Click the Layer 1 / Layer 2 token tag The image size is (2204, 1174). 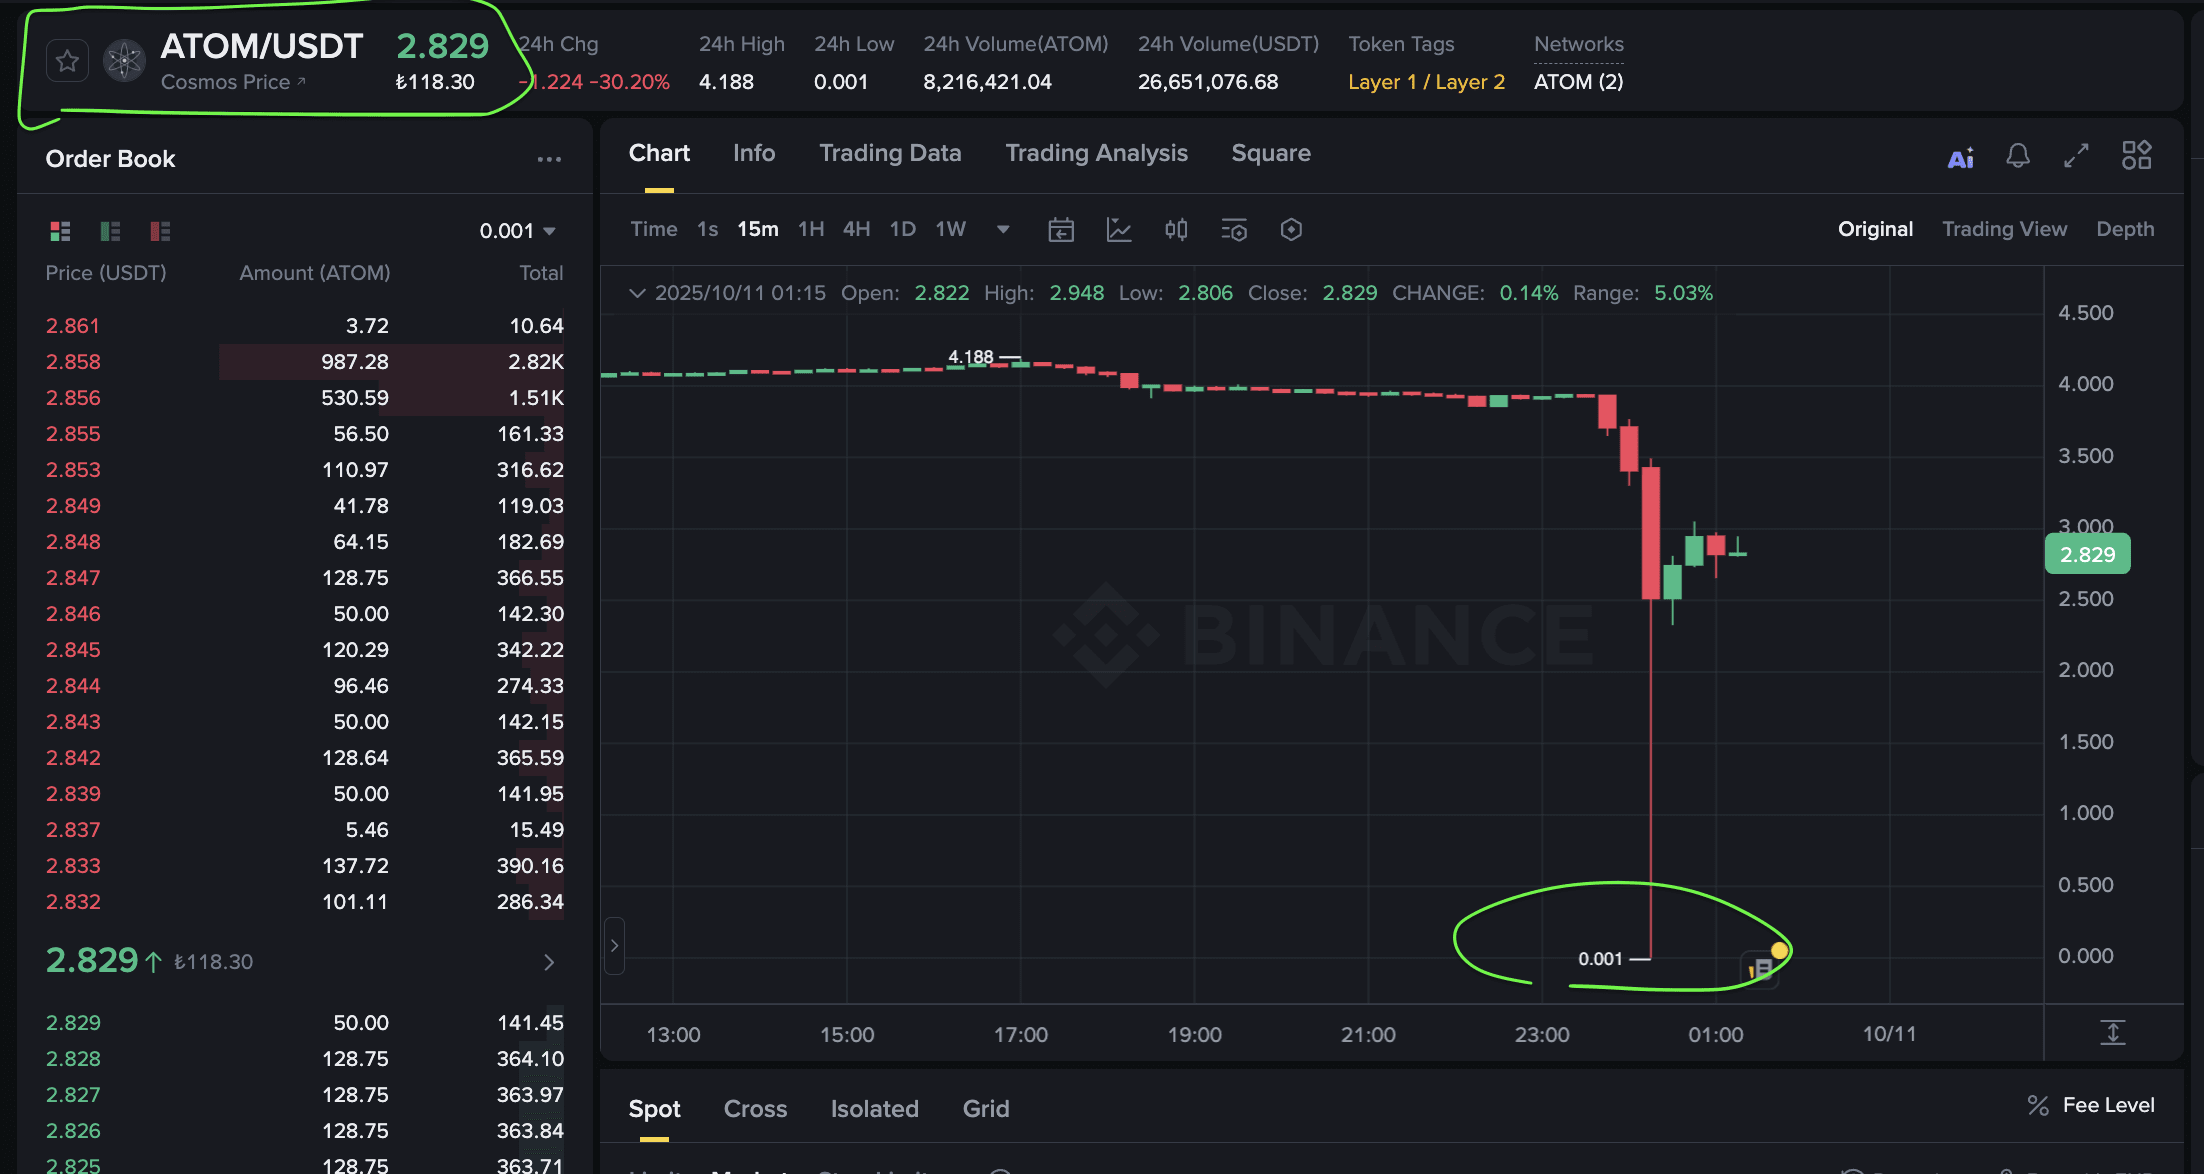click(x=1426, y=82)
